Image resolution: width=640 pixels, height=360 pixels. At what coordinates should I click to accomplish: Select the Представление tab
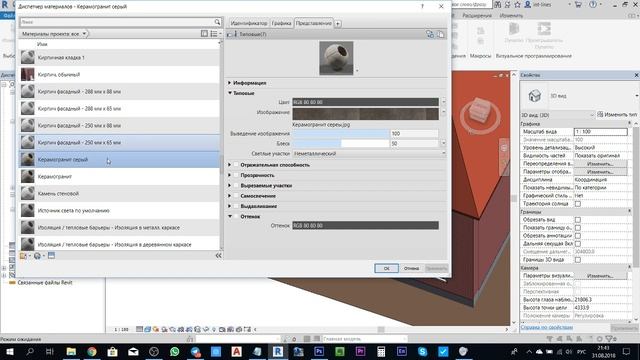[x=313, y=23]
